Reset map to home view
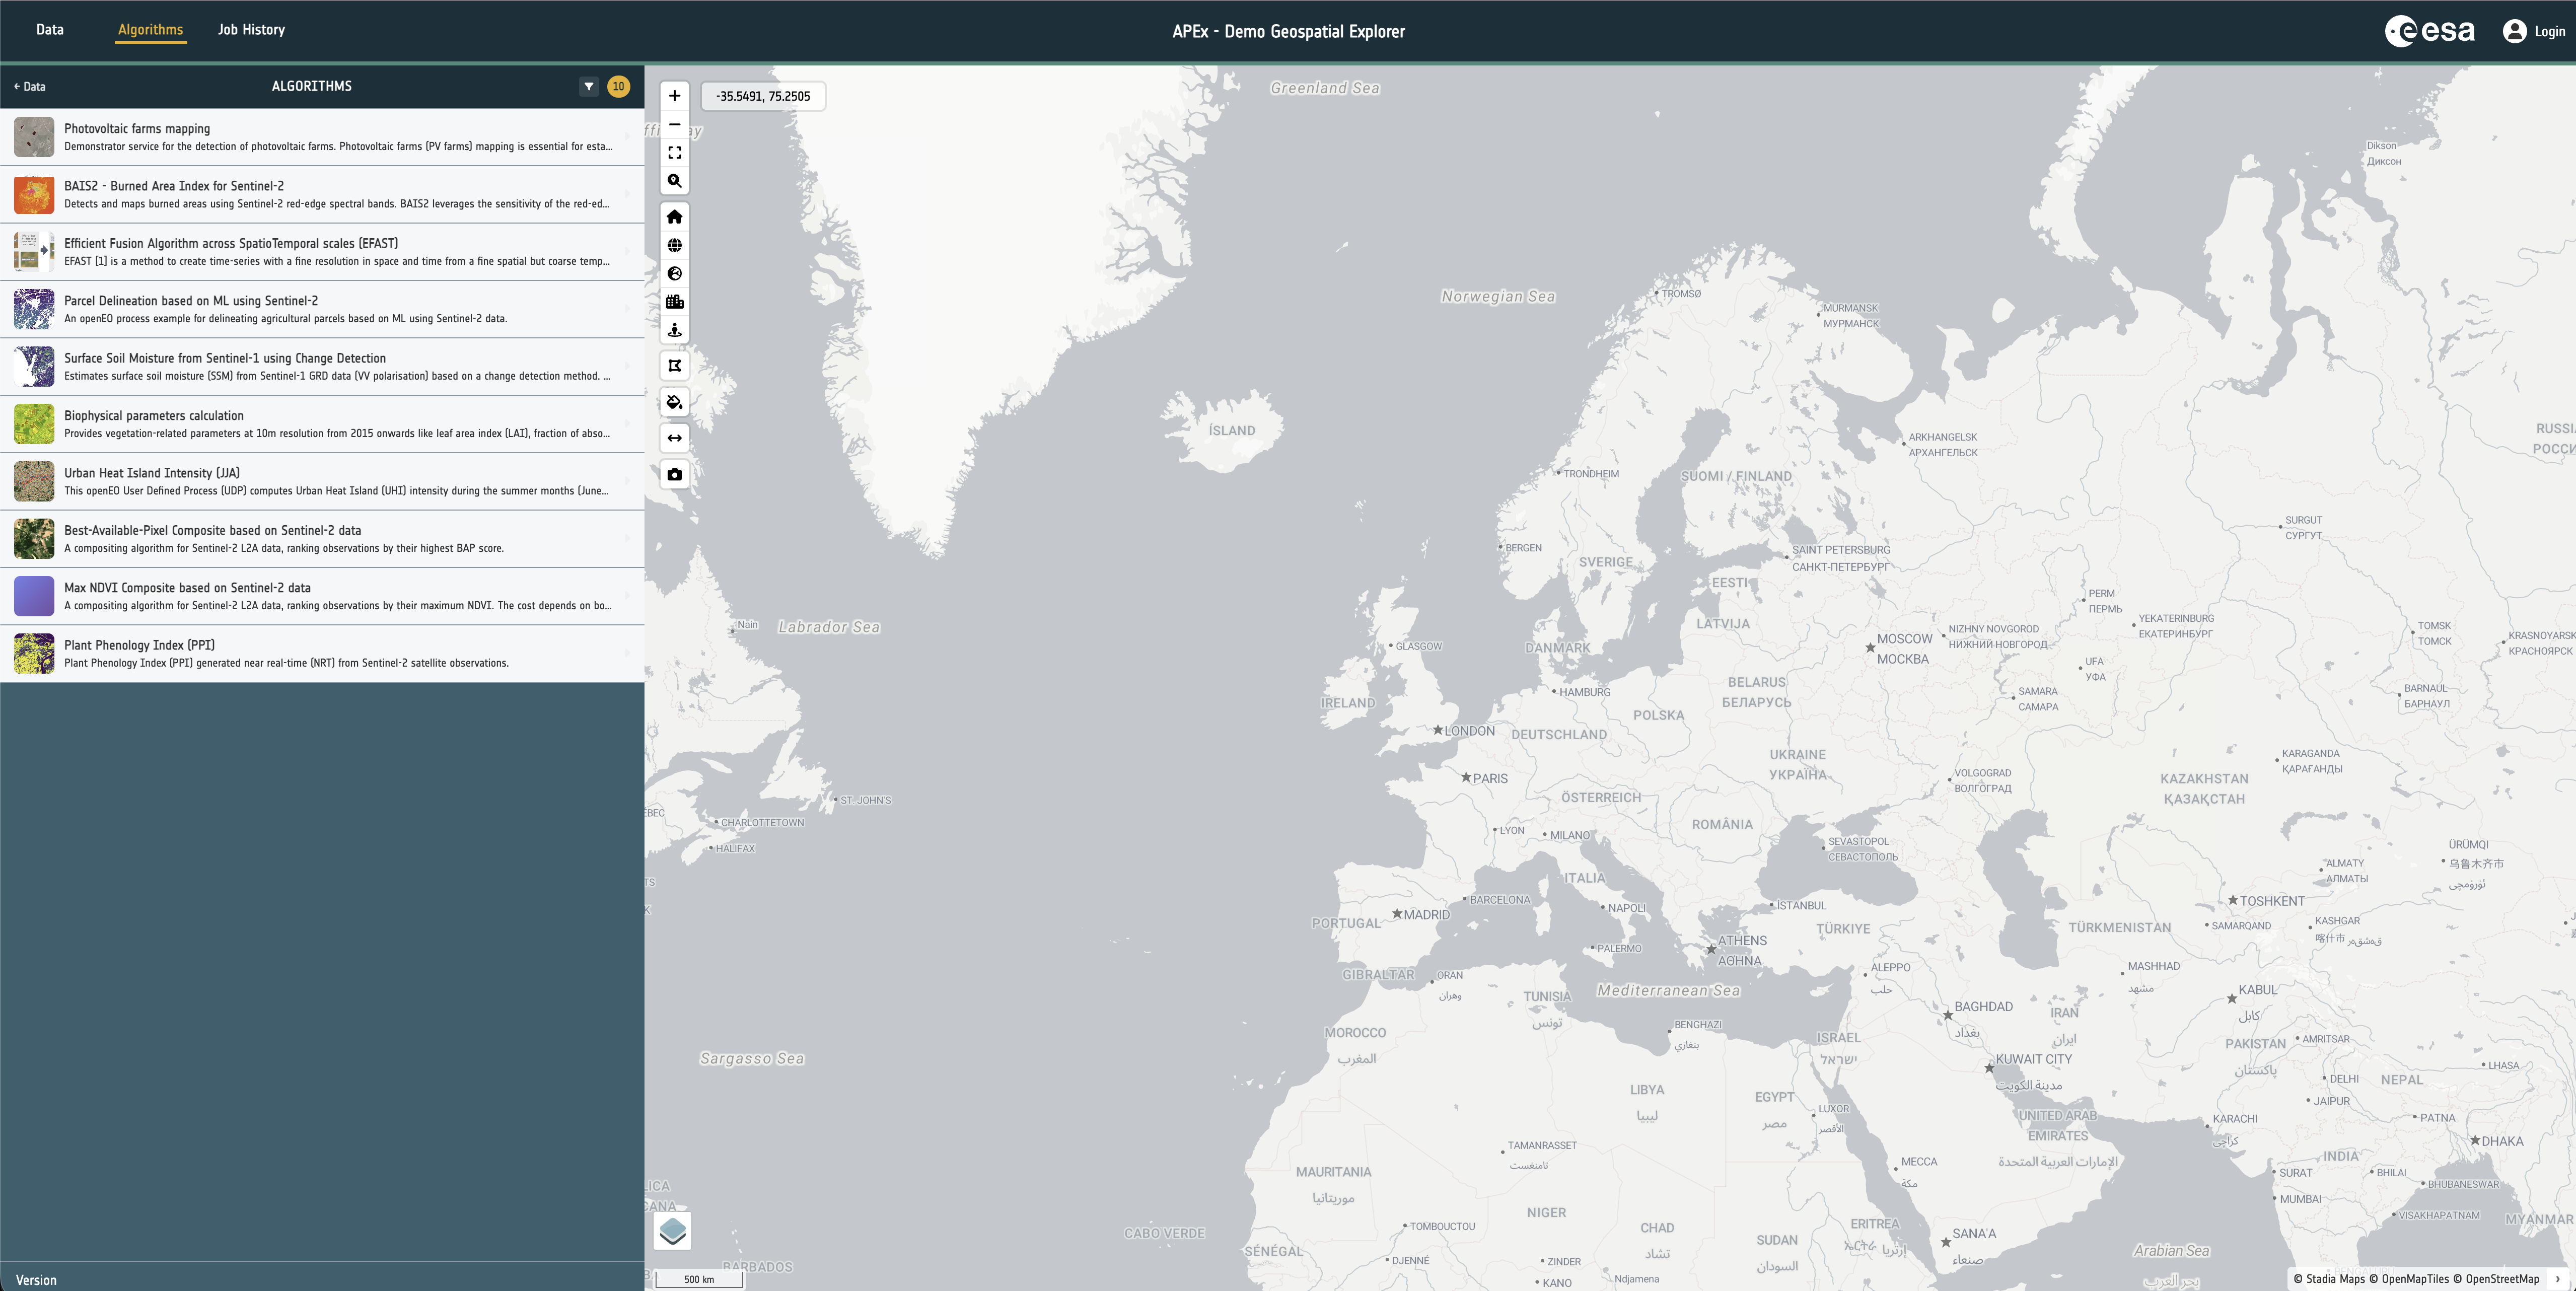2576x1291 pixels. 675,217
